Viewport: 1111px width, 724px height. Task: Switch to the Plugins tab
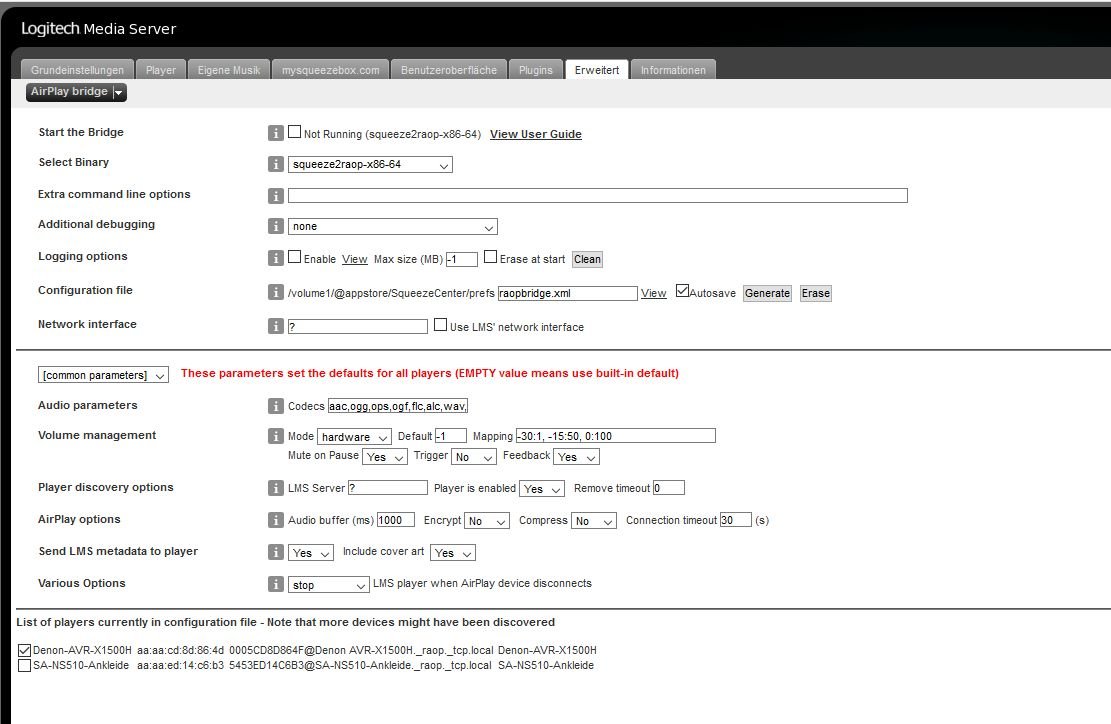(x=536, y=70)
